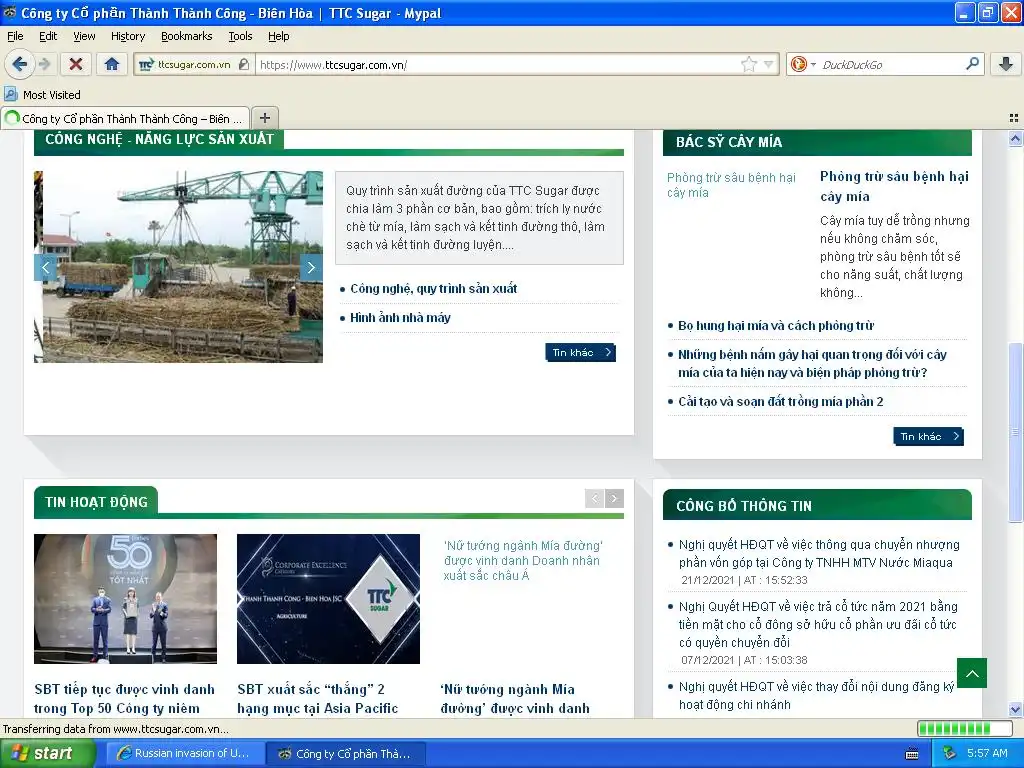This screenshot has width=1024, height=768.
Task: Show next factory image in slider
Action: click(311, 267)
